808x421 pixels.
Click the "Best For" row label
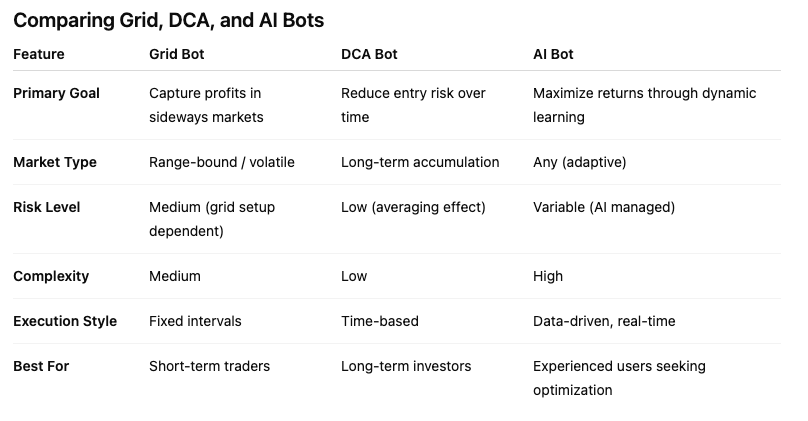(x=41, y=366)
